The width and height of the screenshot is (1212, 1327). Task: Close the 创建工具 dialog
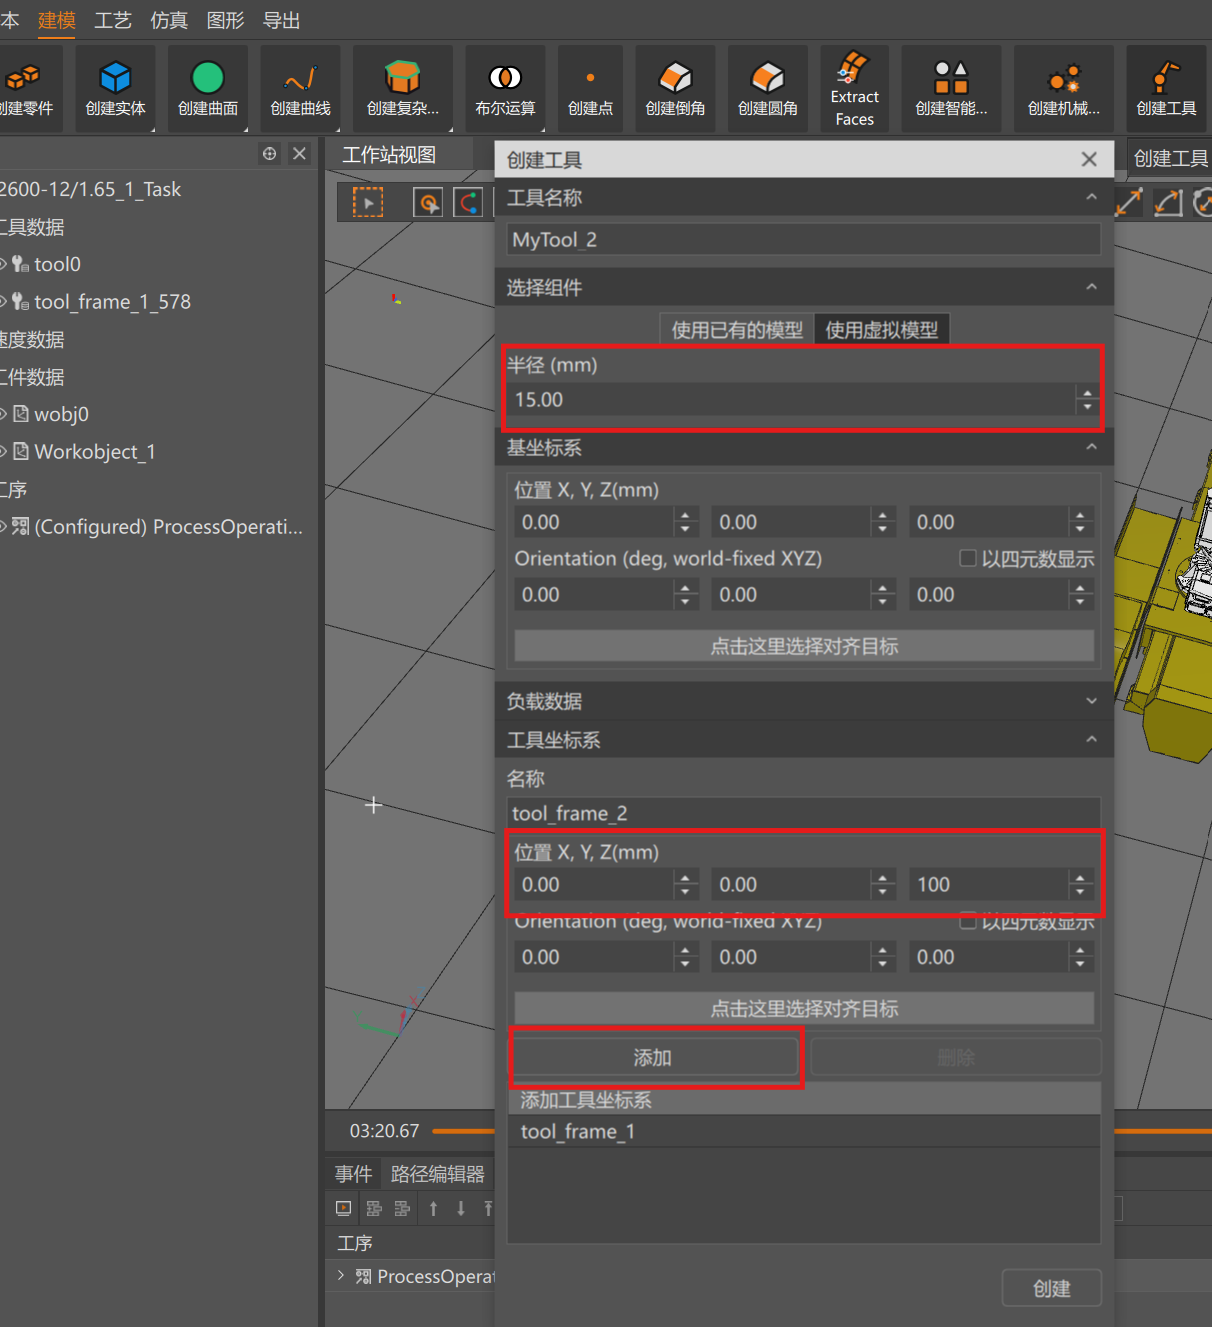click(1089, 159)
